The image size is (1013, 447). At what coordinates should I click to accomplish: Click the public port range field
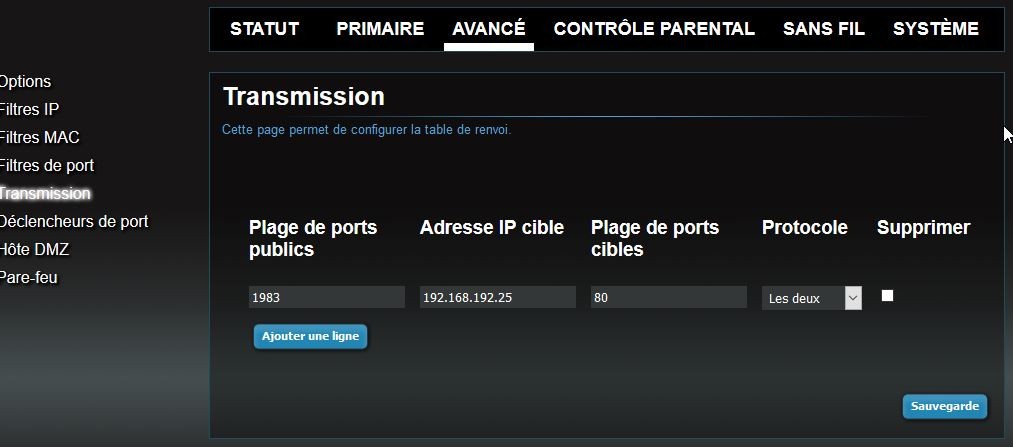coord(326,297)
